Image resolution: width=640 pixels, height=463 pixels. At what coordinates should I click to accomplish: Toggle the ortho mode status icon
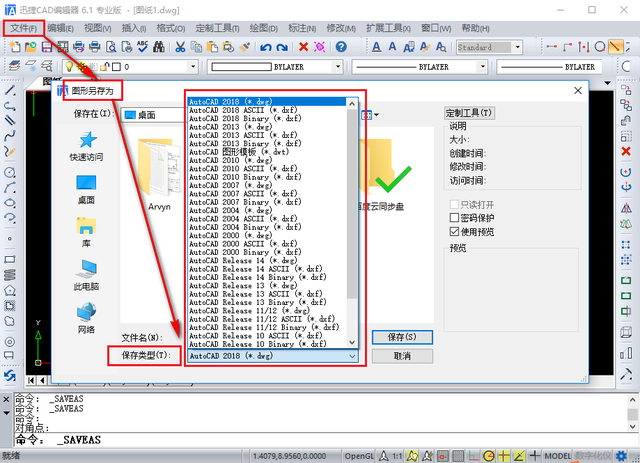point(473,456)
